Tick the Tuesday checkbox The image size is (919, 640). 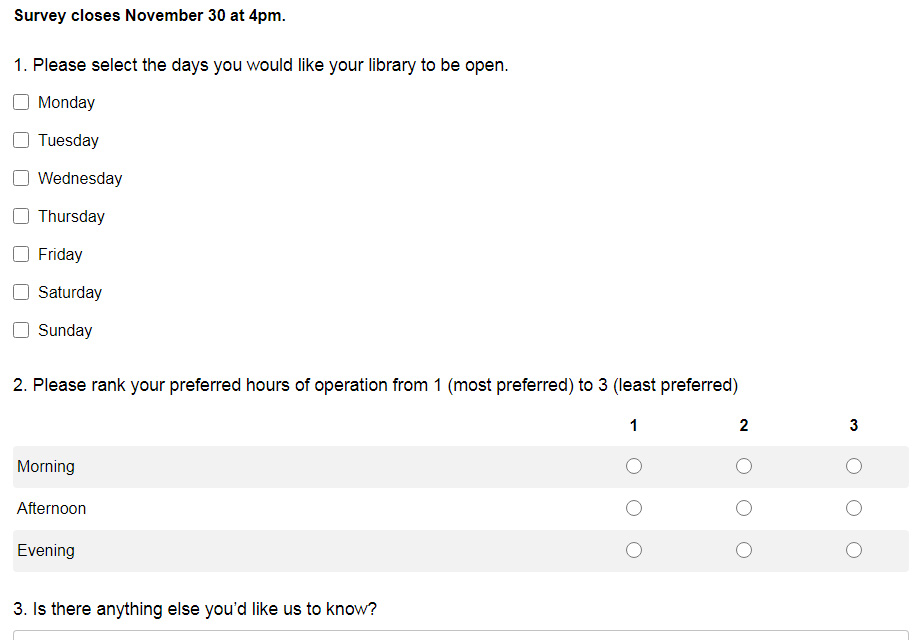(21, 140)
